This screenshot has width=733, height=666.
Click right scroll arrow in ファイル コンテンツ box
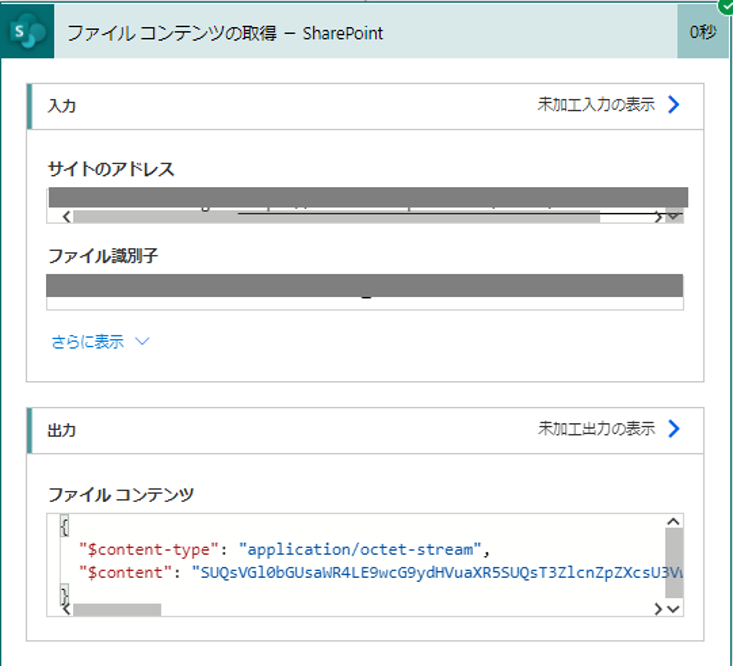coord(658,609)
